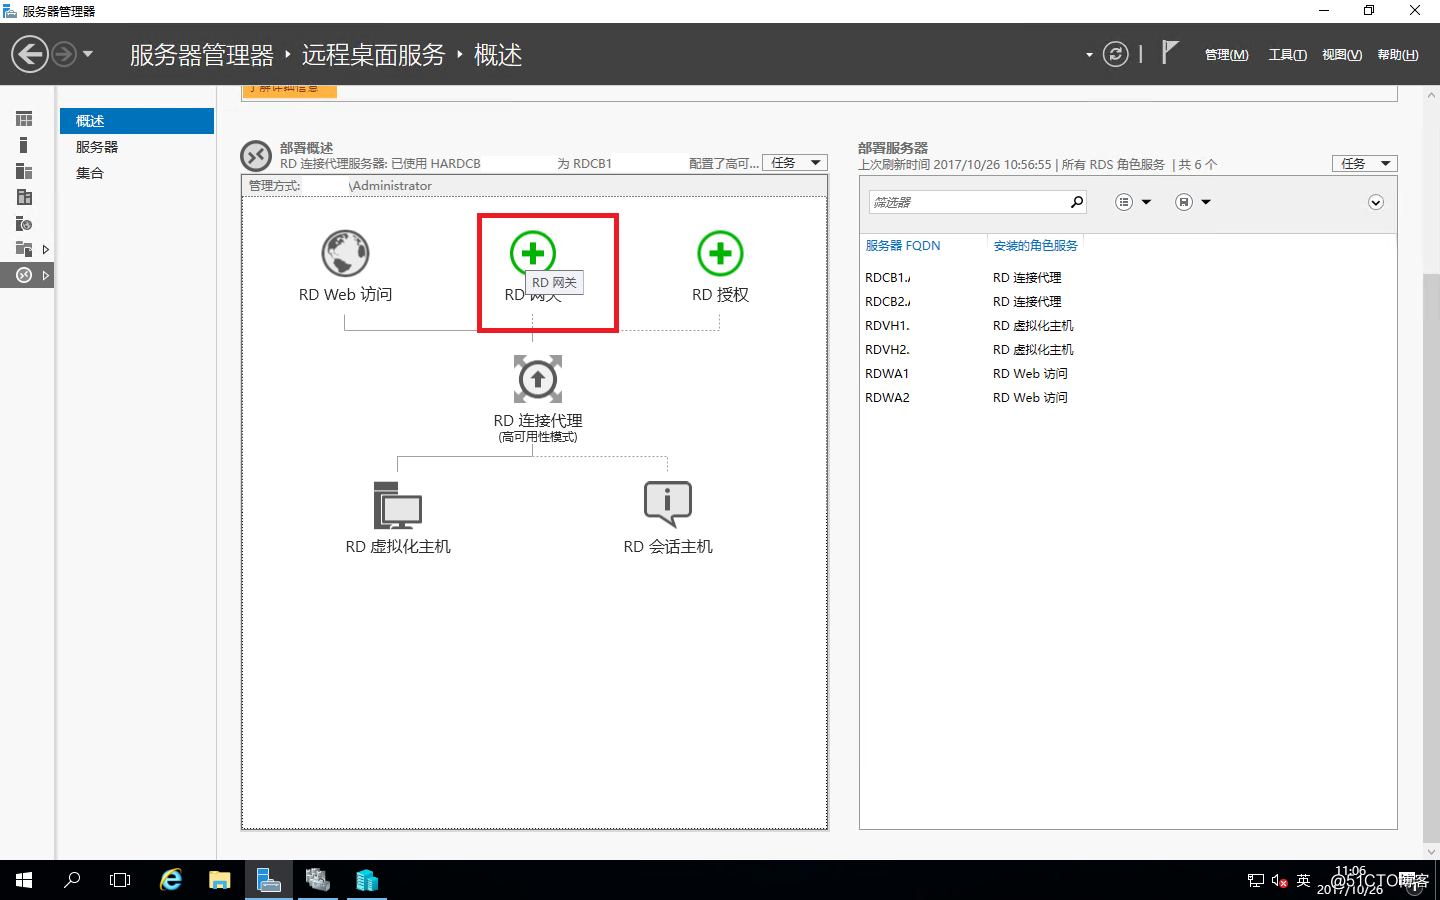Open the dropdown arrow left of refresh

[1089, 55]
